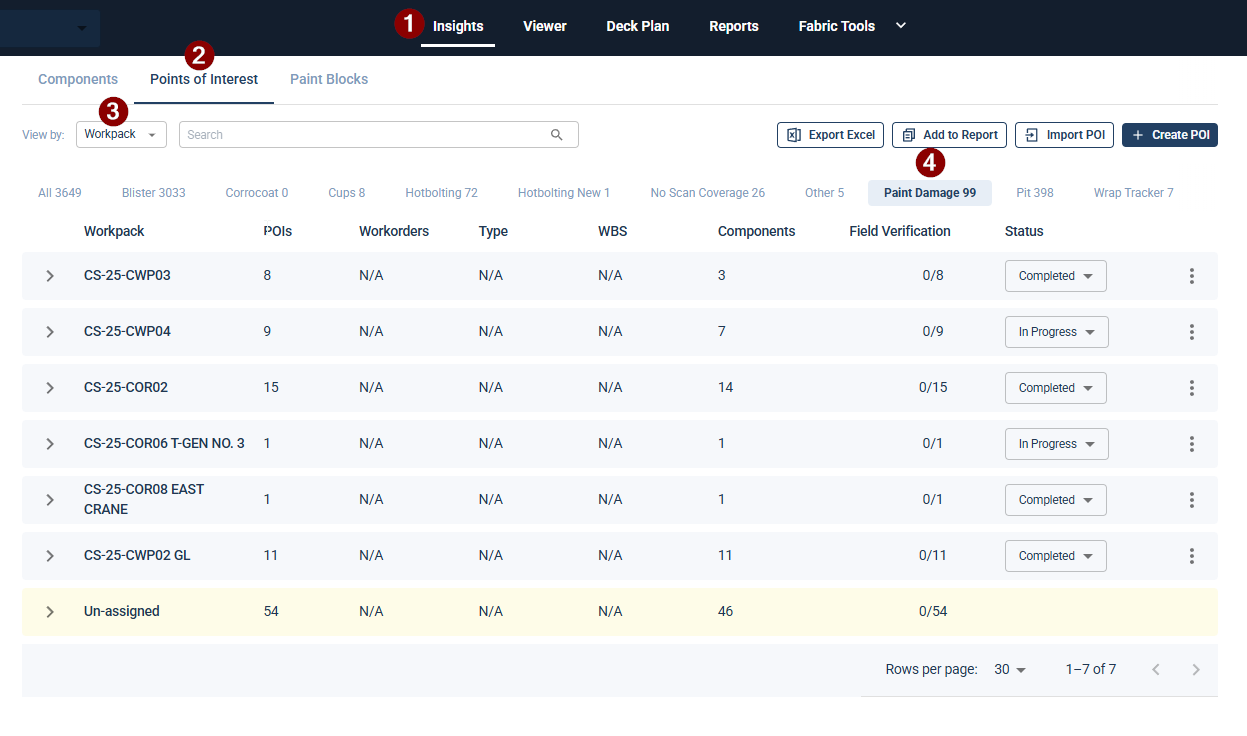The width and height of the screenshot is (1247, 736).
Task: Open three-dot menu for CS-25-CWP04 row
Action: (1191, 332)
